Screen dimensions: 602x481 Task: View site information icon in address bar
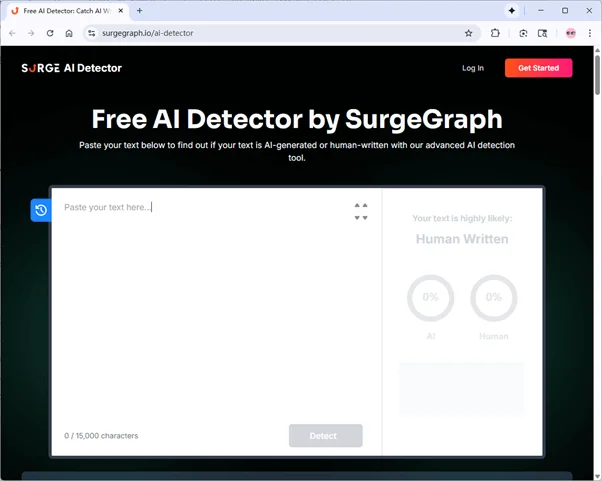91,33
